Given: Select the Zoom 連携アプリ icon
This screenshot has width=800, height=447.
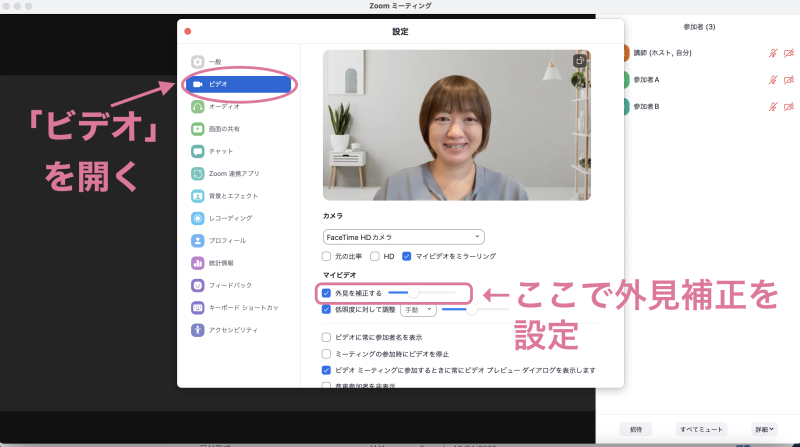Looking at the screenshot, I should point(197,173).
